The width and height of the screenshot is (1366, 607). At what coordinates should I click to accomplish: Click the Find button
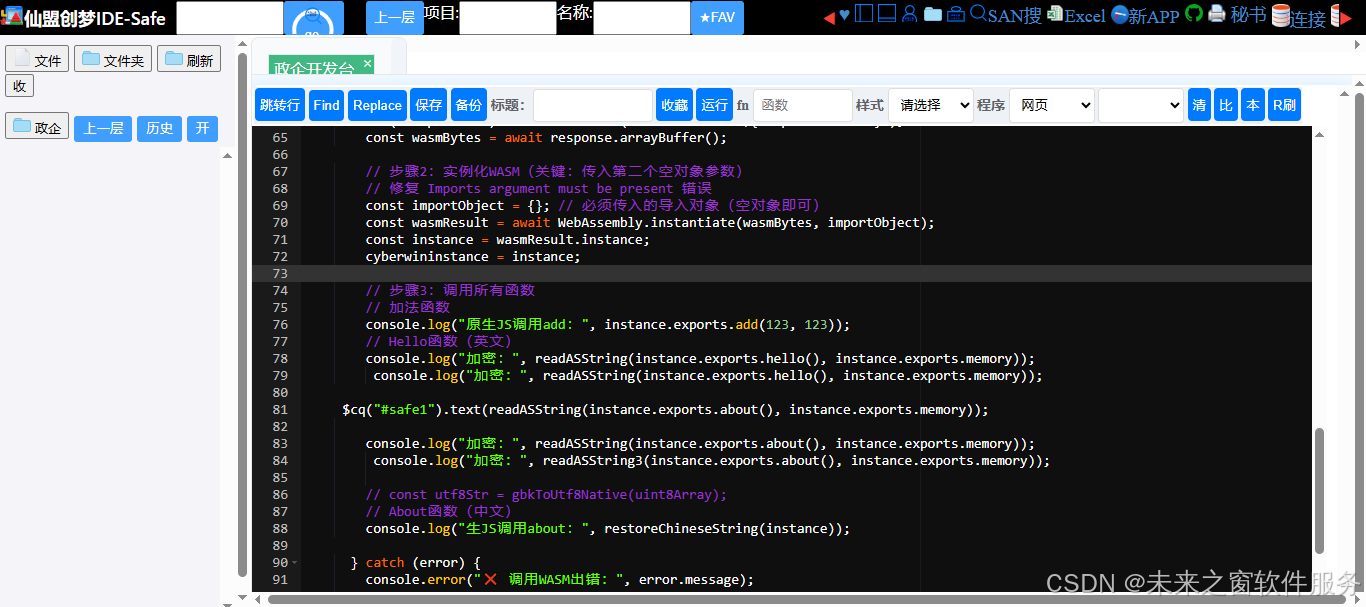point(326,105)
